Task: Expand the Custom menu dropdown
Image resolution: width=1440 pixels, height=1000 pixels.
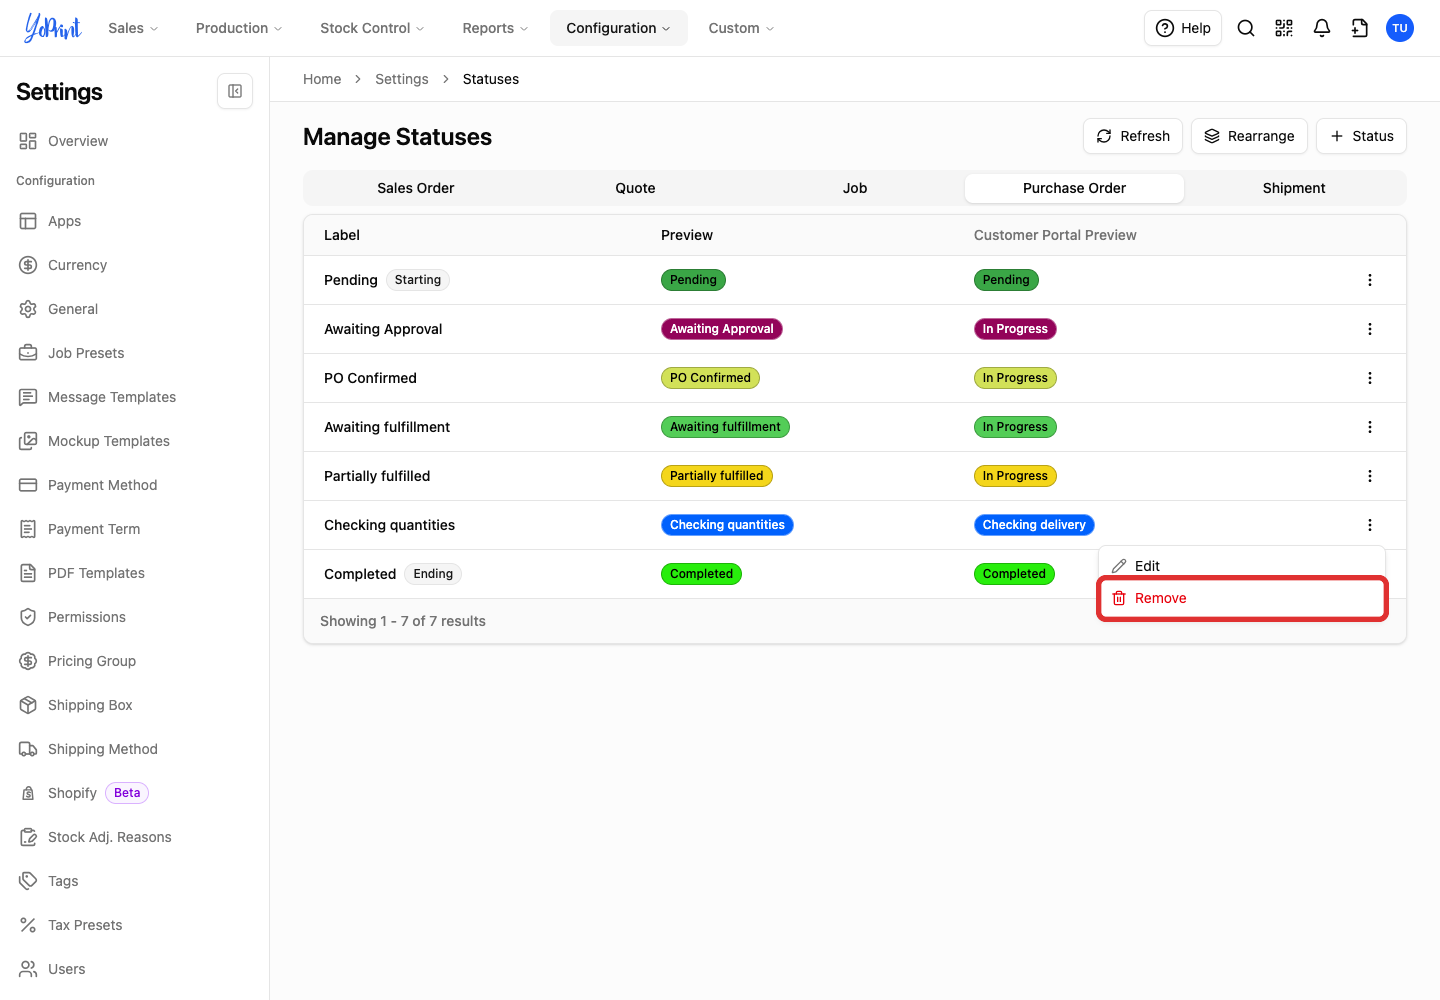Action: 741,28
